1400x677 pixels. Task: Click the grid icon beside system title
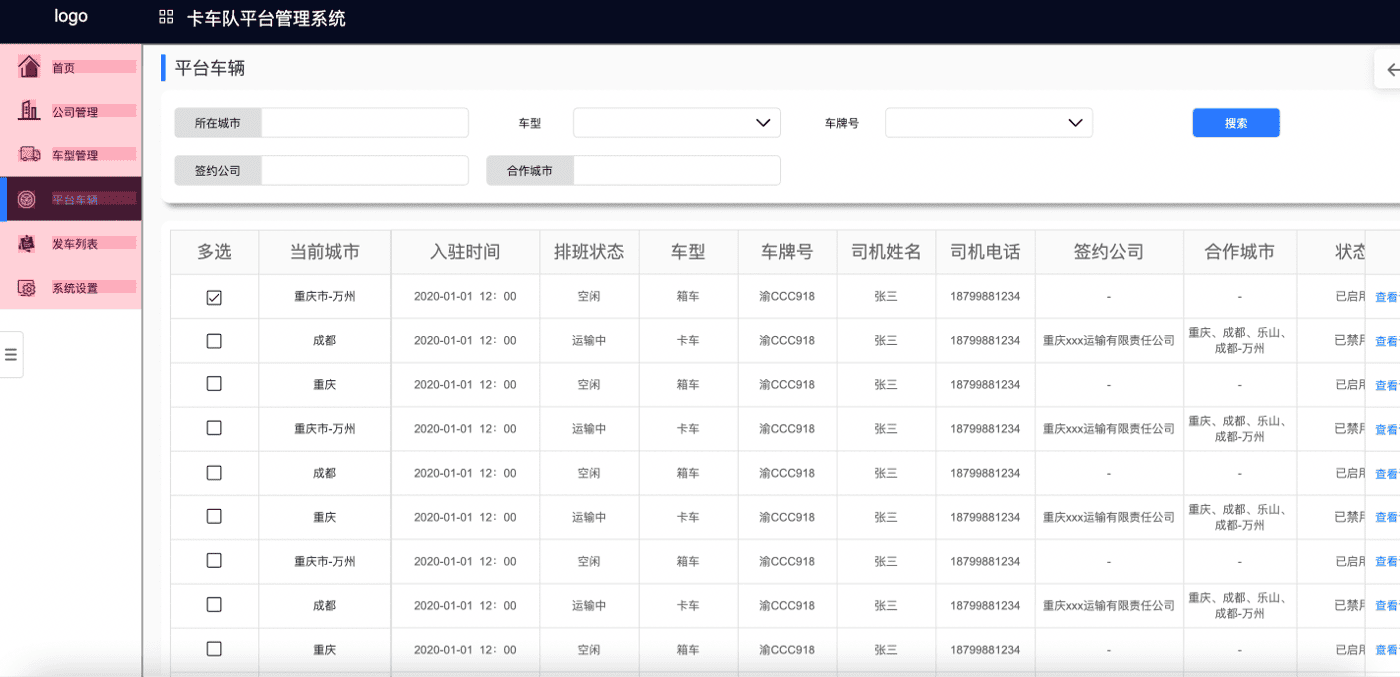pyautogui.click(x=166, y=17)
